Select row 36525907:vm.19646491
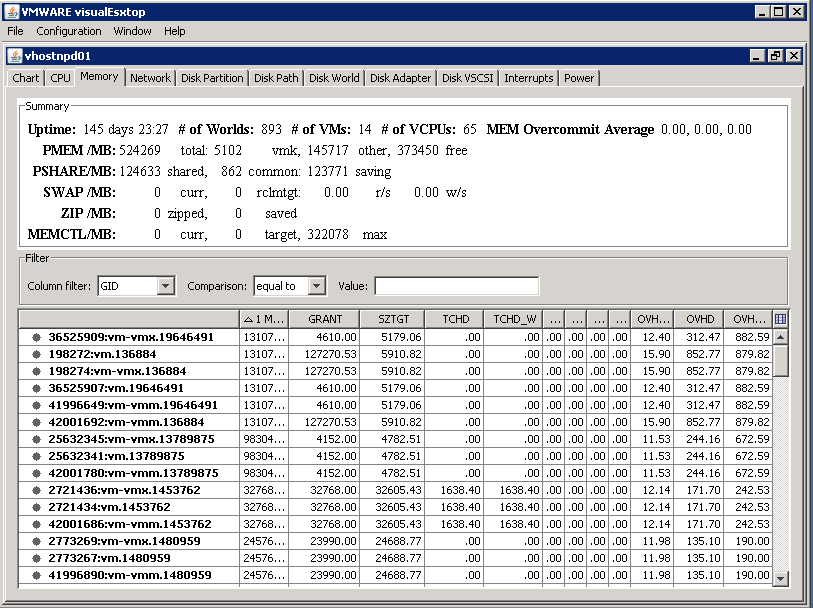 point(395,388)
